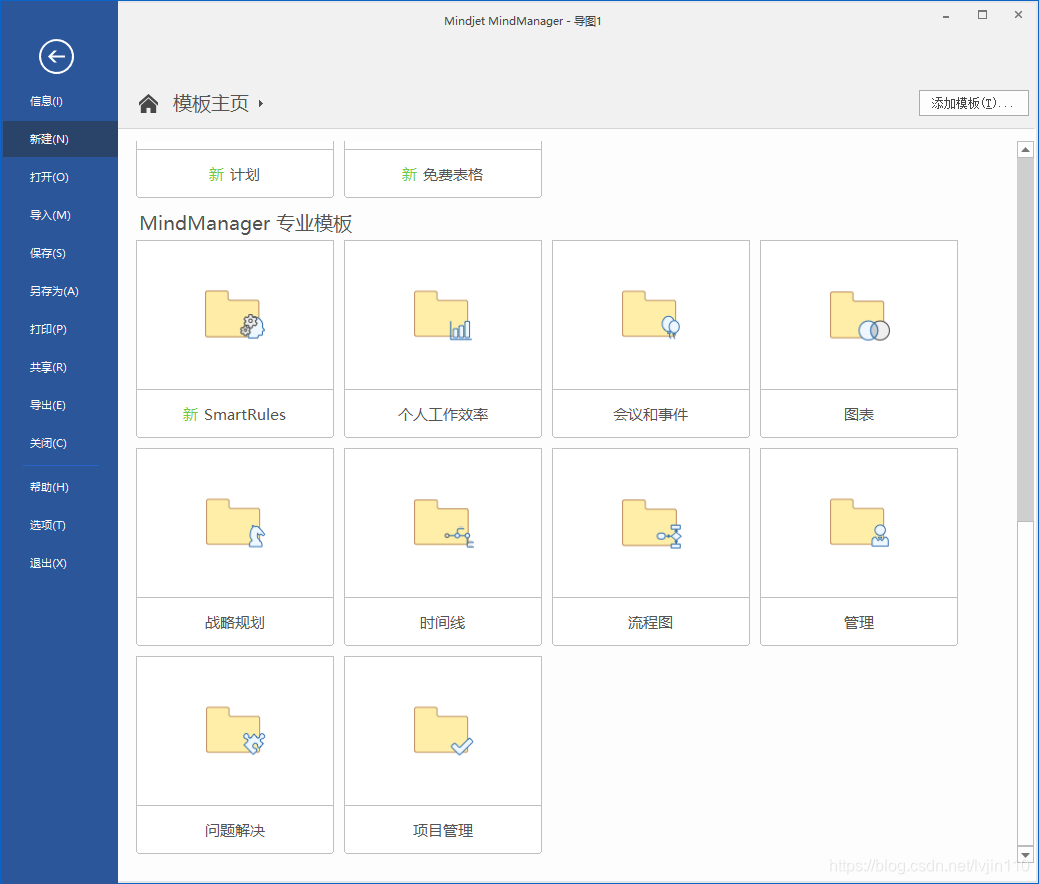
Task: Open 选项(T) in the sidebar
Action: pos(60,525)
